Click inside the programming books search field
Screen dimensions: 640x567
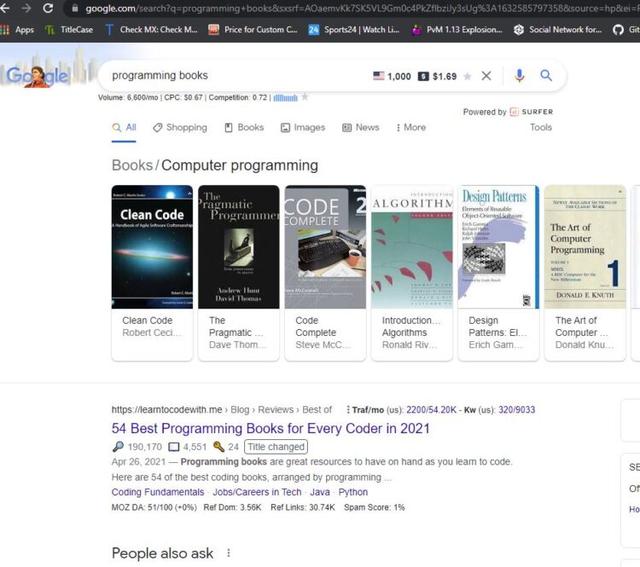point(230,75)
